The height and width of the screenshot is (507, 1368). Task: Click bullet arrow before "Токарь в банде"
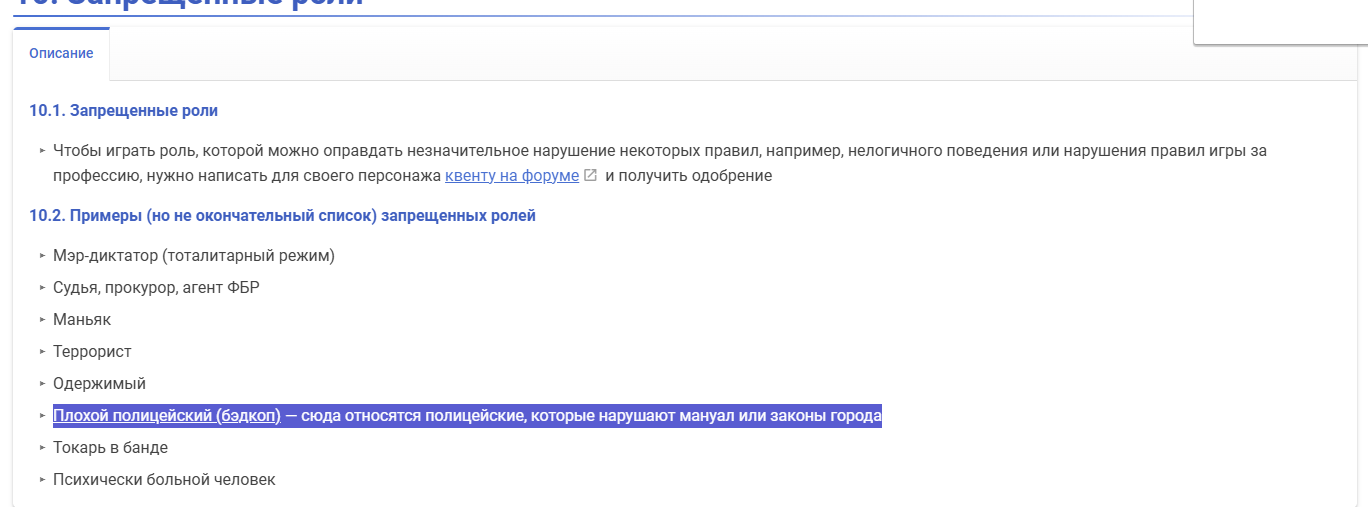click(43, 448)
